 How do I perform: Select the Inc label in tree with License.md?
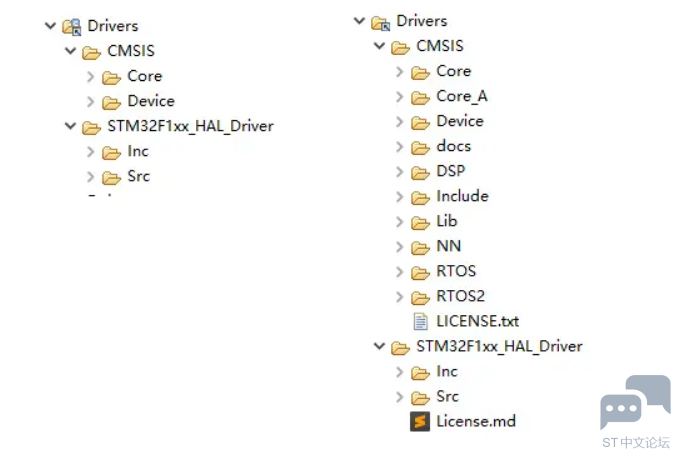(447, 371)
